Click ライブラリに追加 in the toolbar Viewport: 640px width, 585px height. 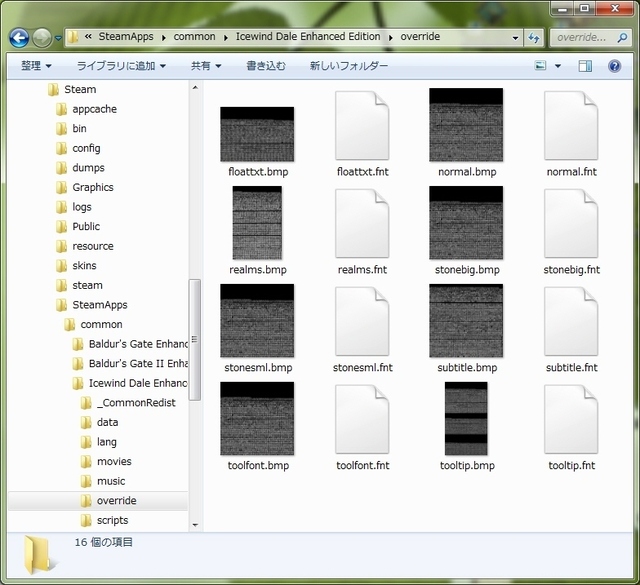click(121, 66)
